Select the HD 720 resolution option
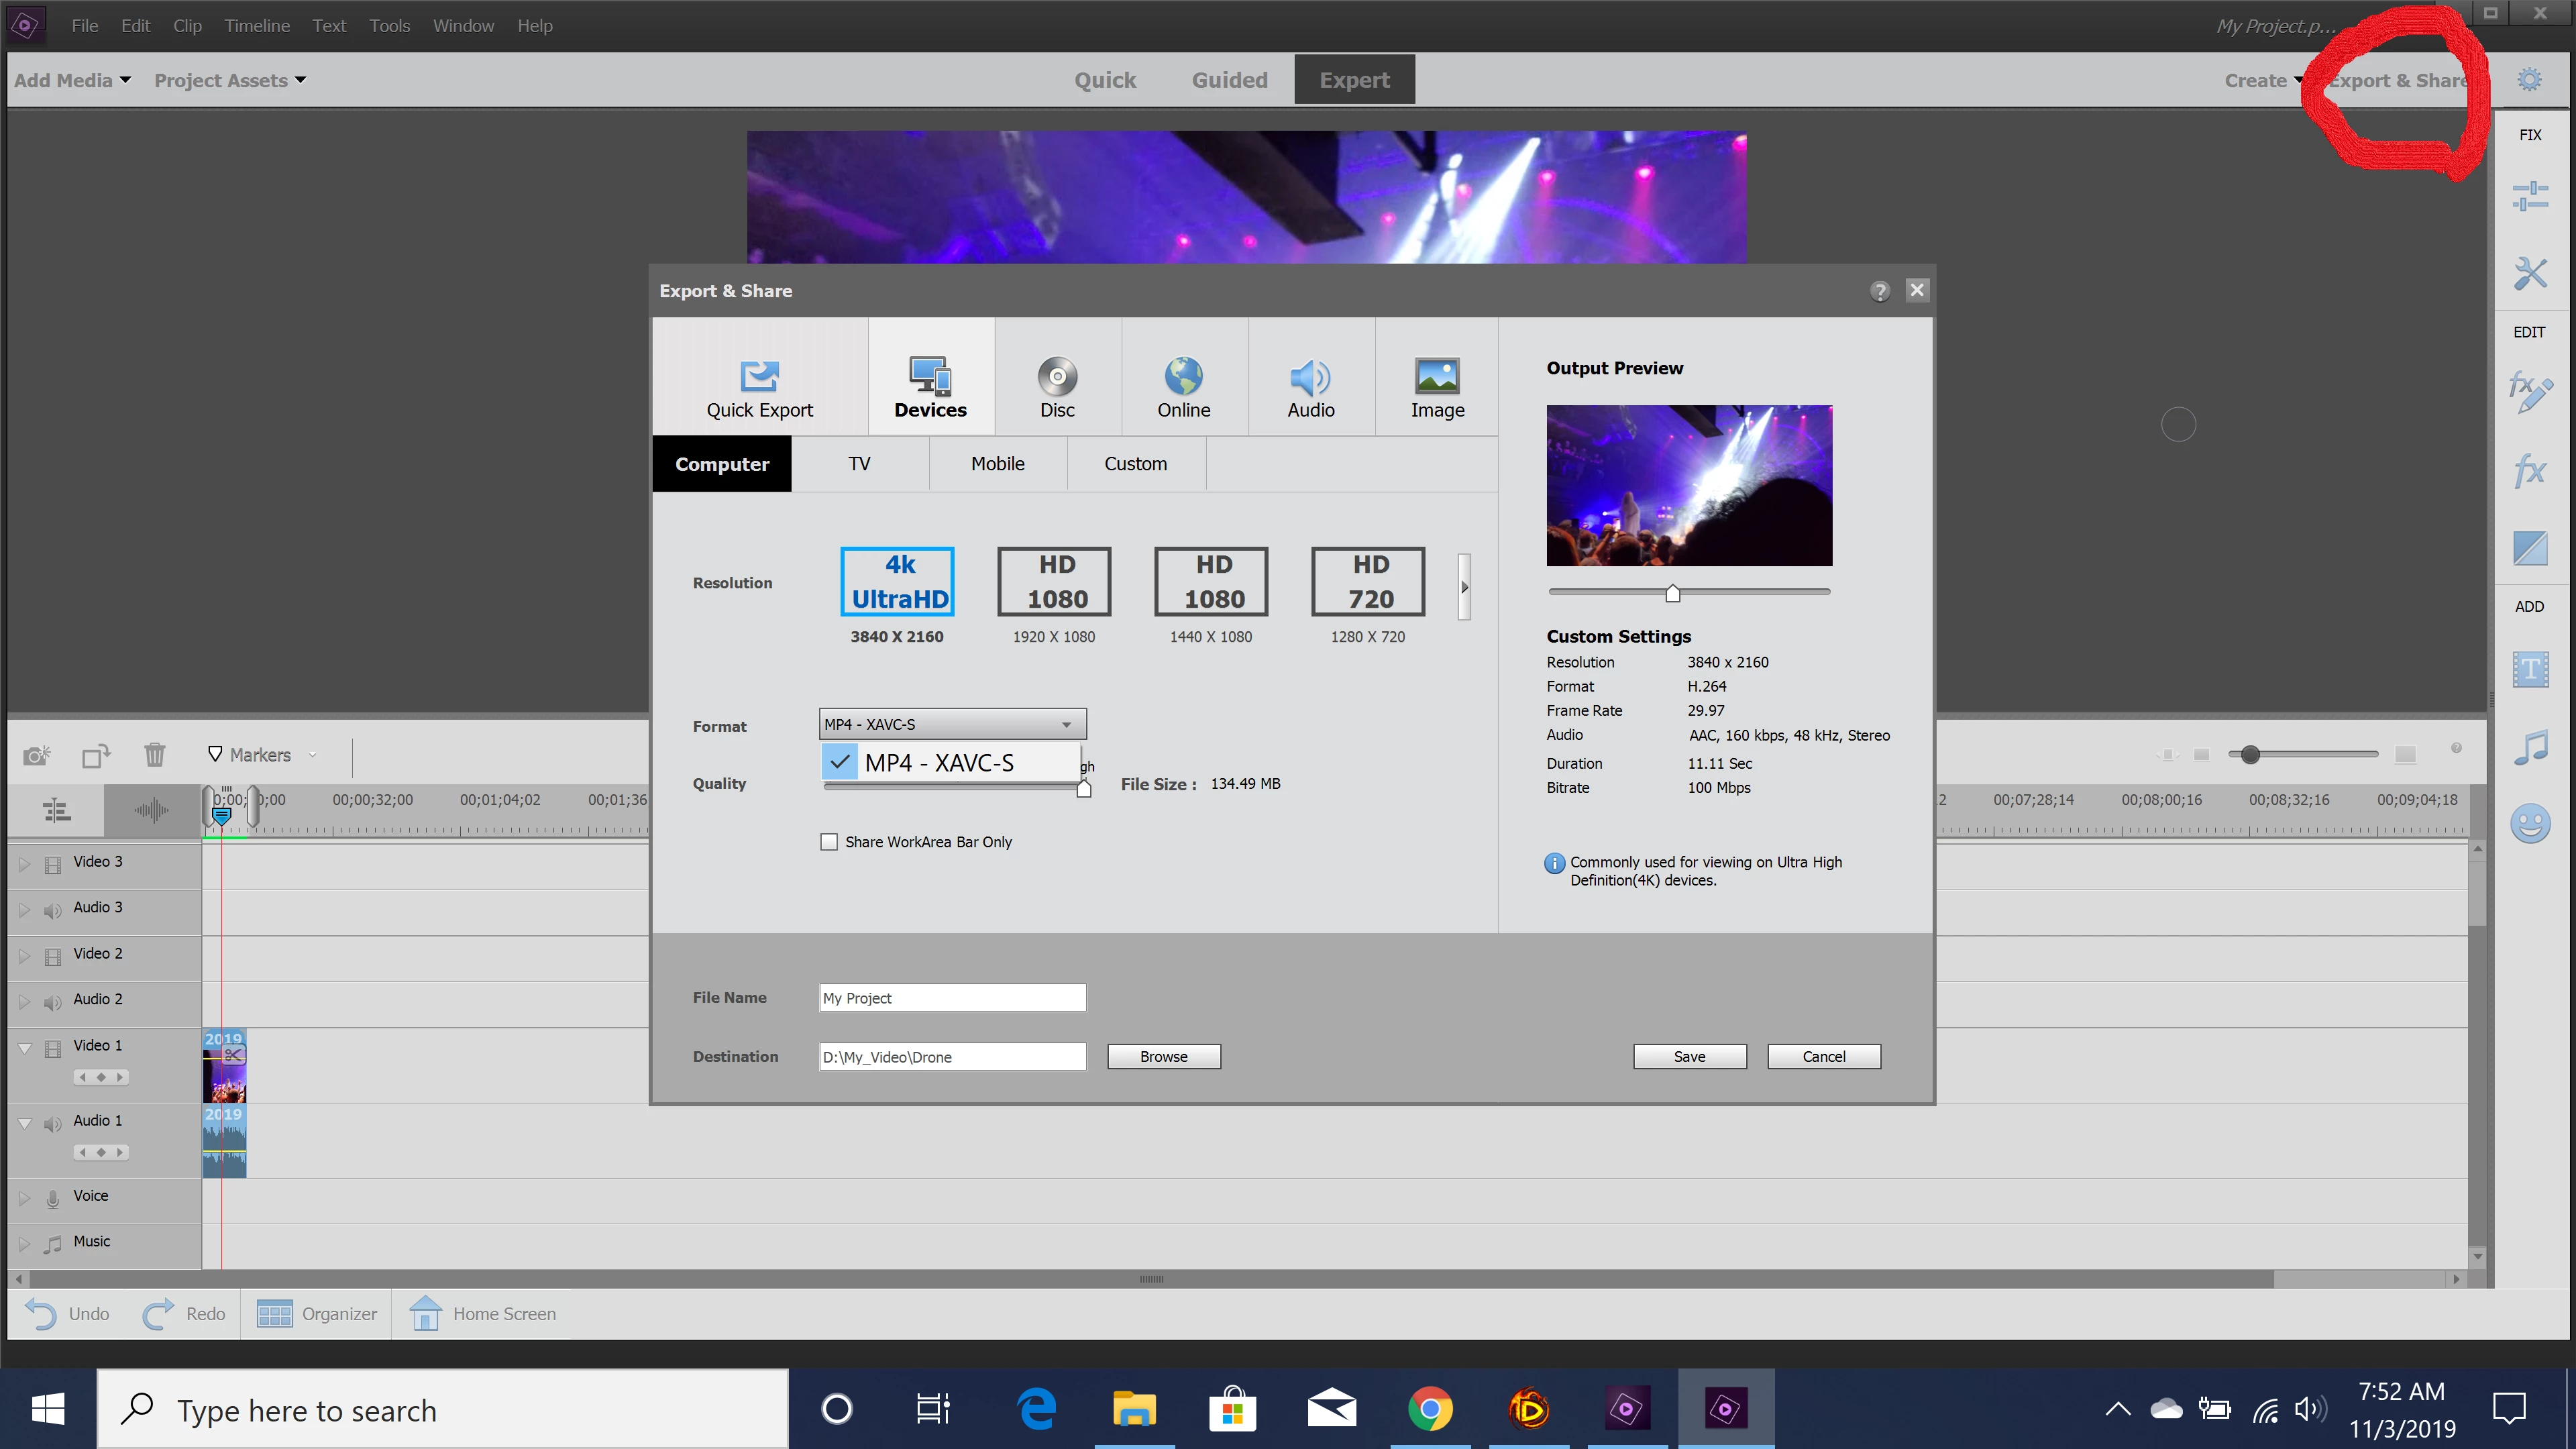The height and width of the screenshot is (1449, 2576). (1368, 582)
